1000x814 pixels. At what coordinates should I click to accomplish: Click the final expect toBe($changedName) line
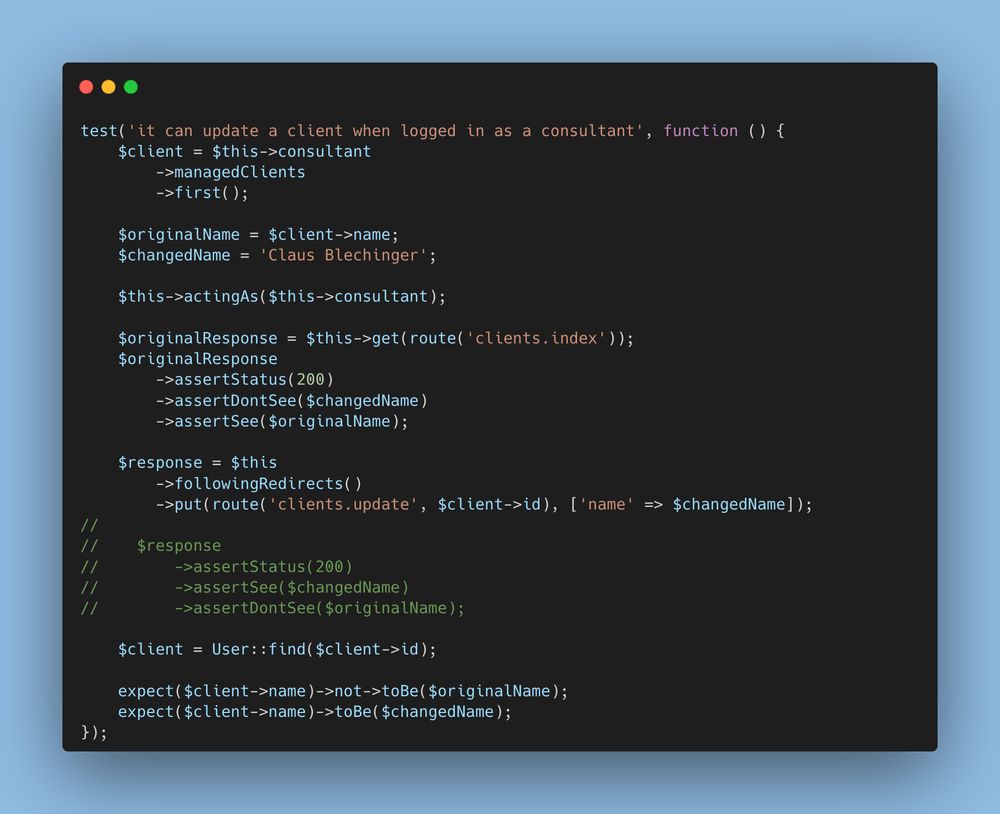point(315,712)
